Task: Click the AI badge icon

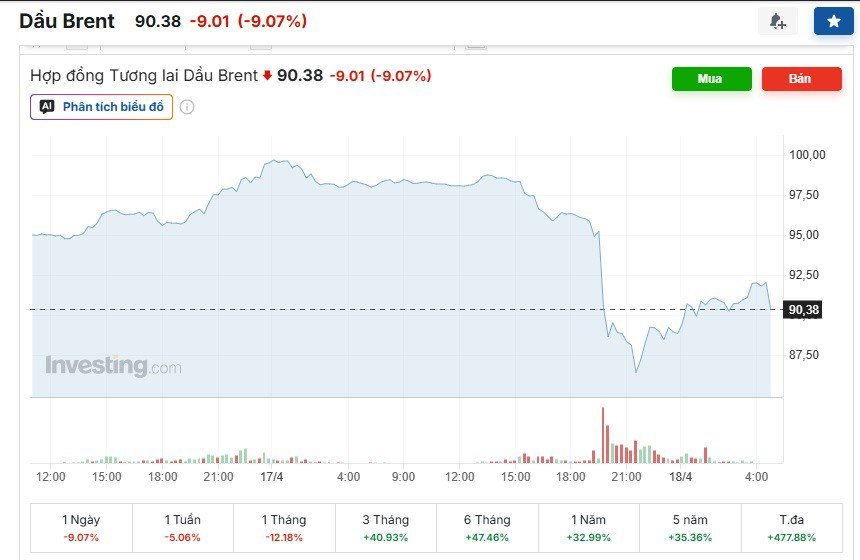Action: pos(47,107)
